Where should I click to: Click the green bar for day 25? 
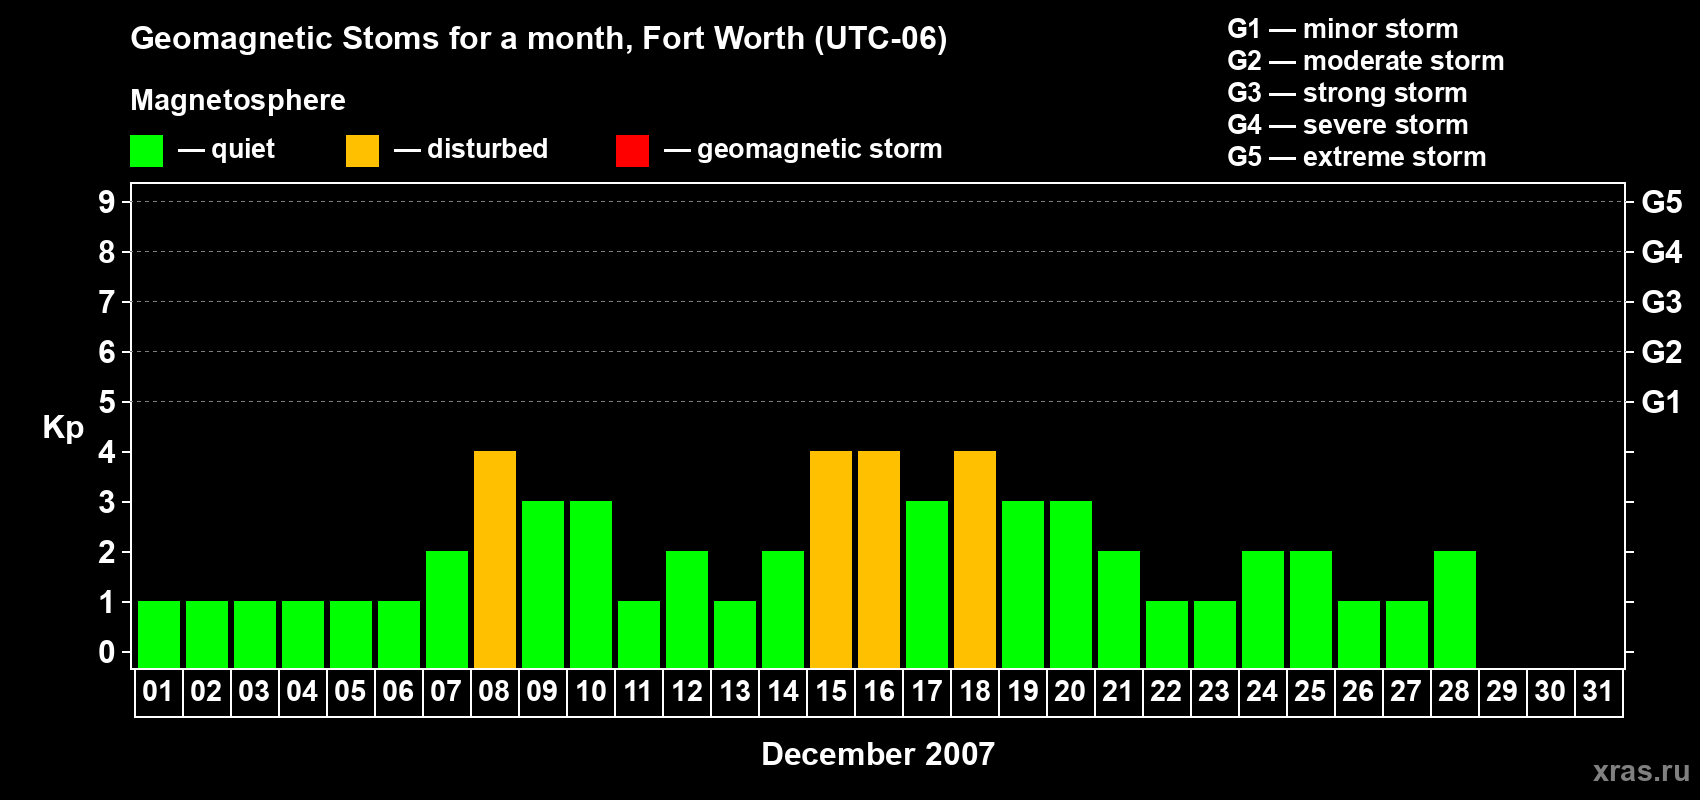[1311, 610]
